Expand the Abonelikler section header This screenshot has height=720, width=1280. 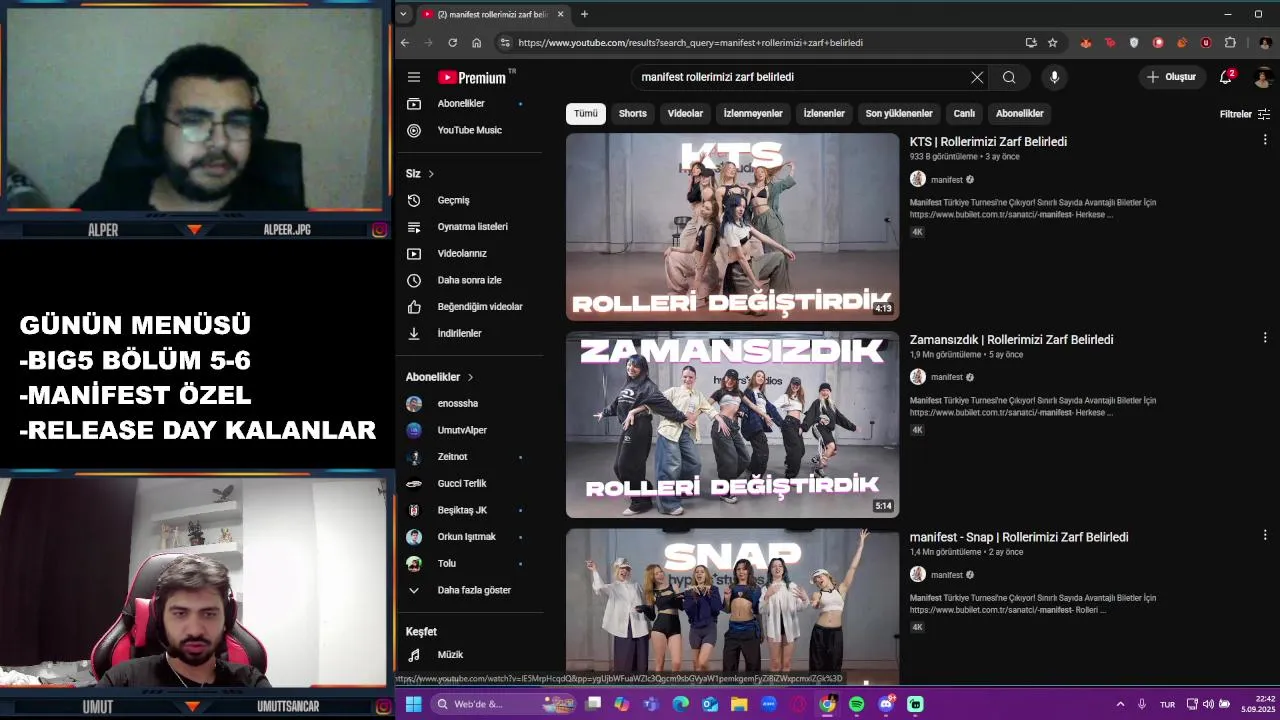(440, 377)
